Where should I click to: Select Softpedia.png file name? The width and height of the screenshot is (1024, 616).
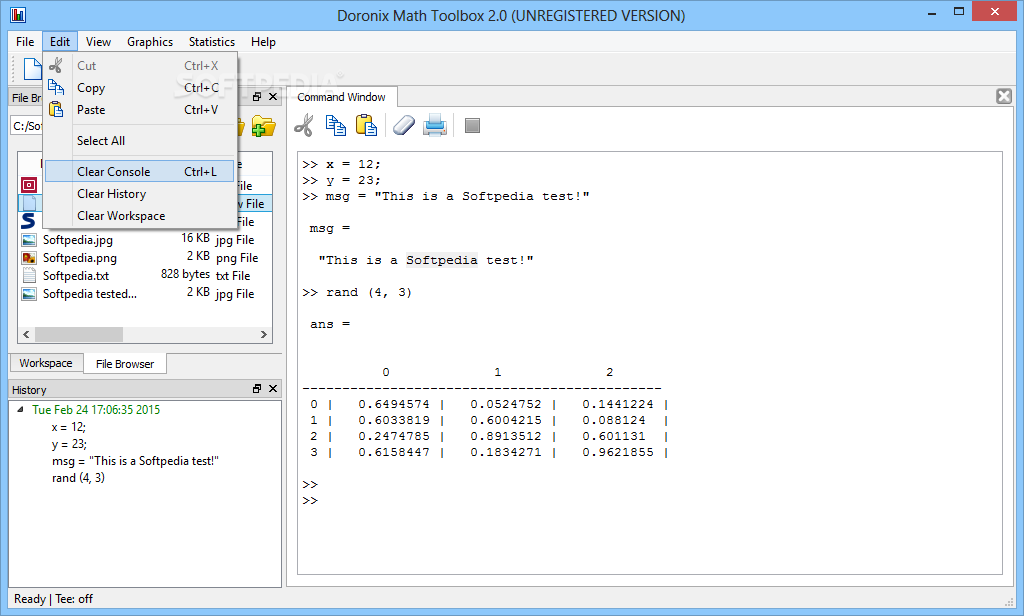(x=80, y=258)
